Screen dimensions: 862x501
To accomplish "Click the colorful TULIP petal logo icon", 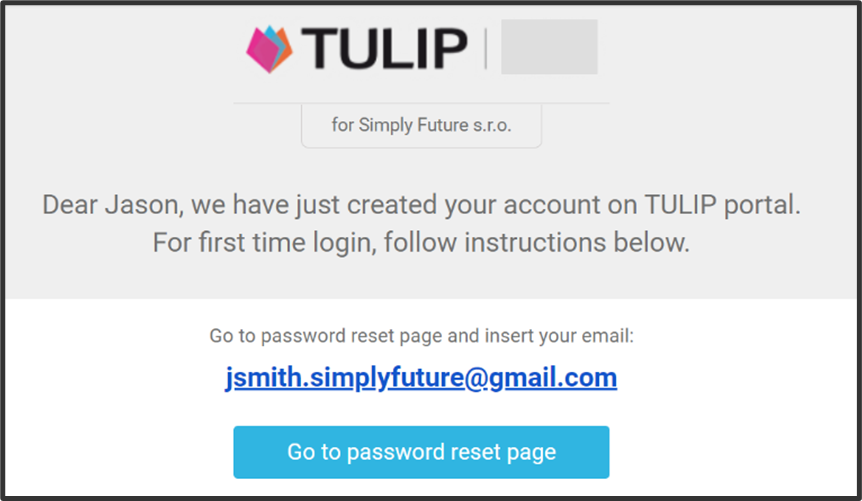I will click(269, 49).
